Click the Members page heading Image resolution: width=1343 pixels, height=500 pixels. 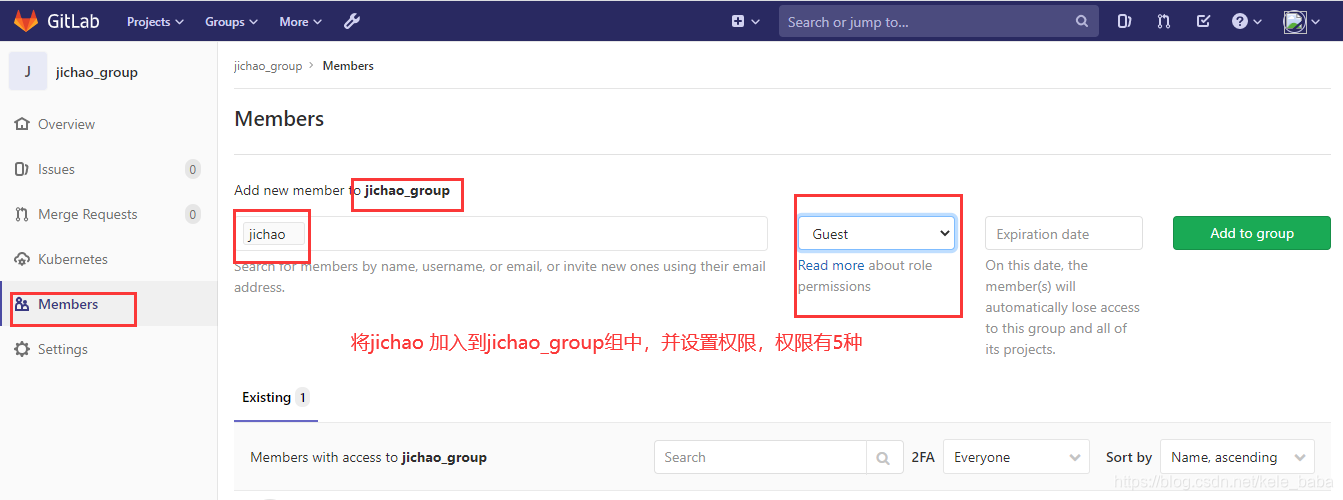click(x=279, y=118)
